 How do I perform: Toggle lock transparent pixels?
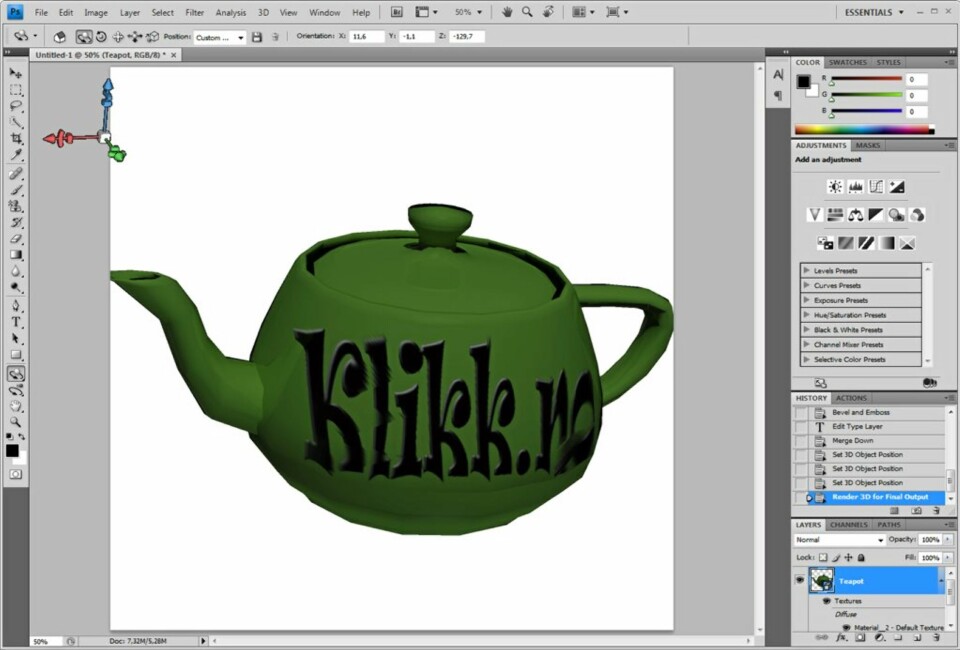[x=823, y=558]
